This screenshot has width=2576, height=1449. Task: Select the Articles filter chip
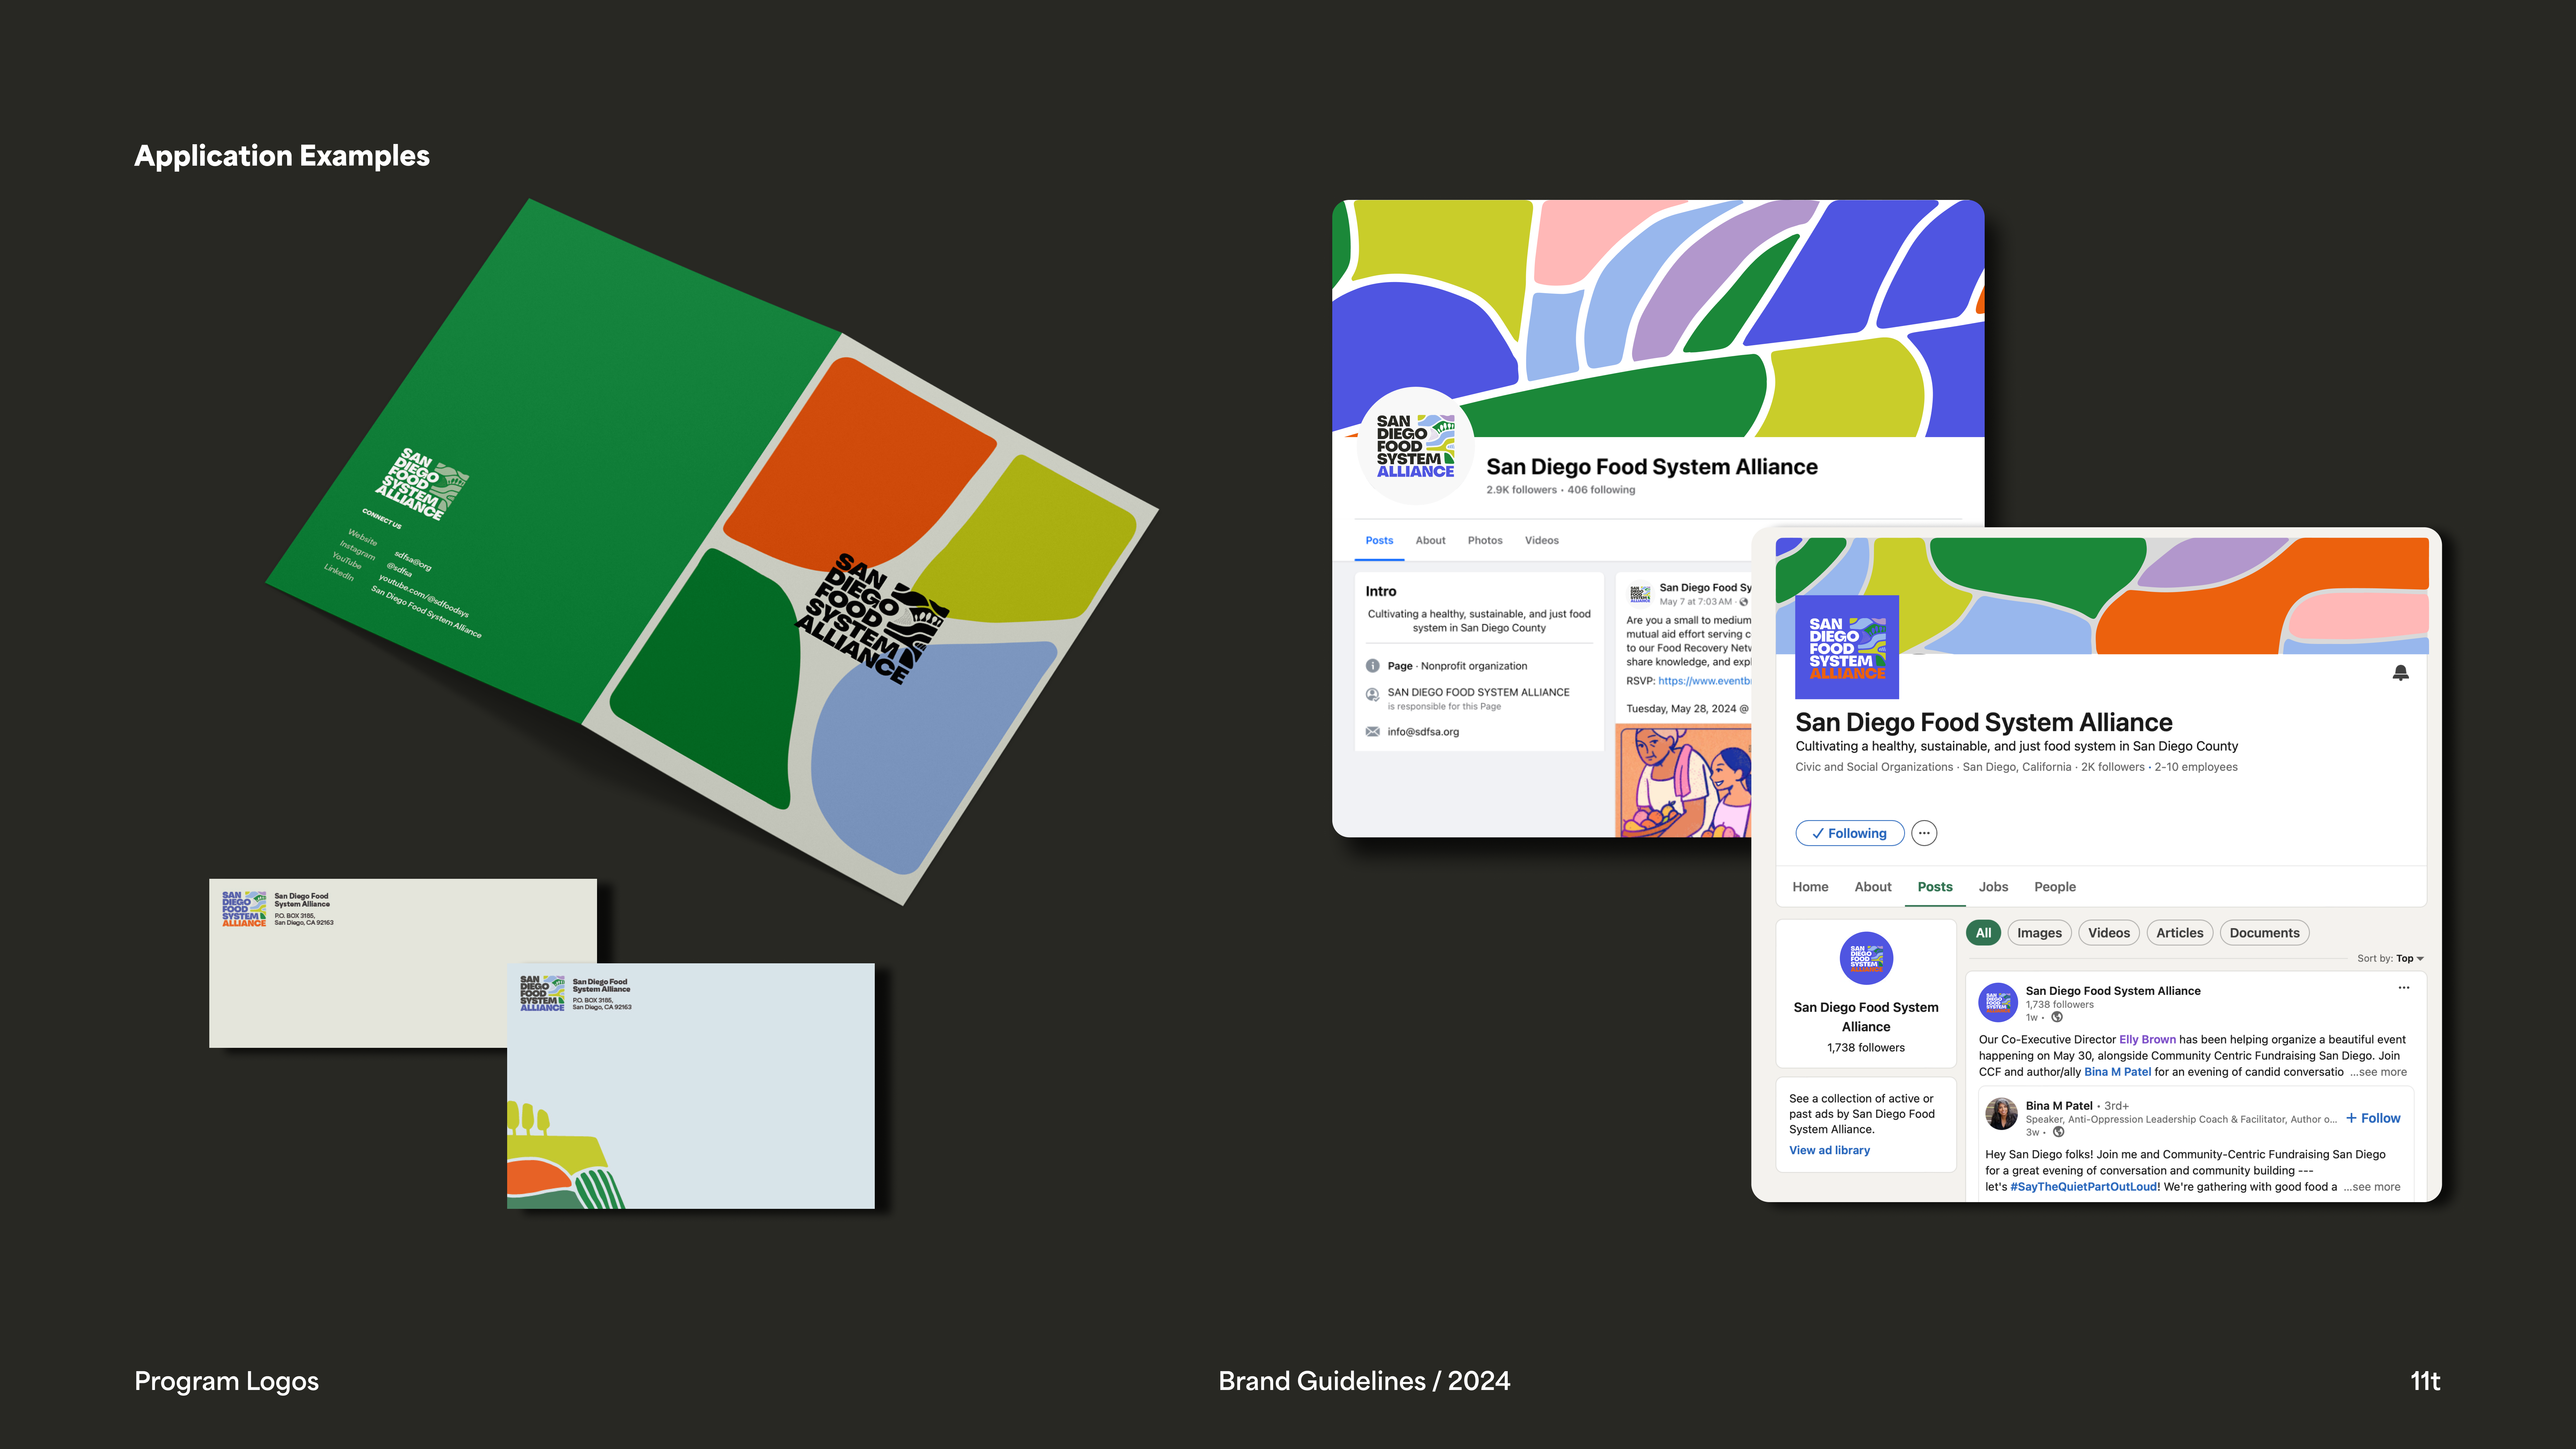click(2179, 933)
